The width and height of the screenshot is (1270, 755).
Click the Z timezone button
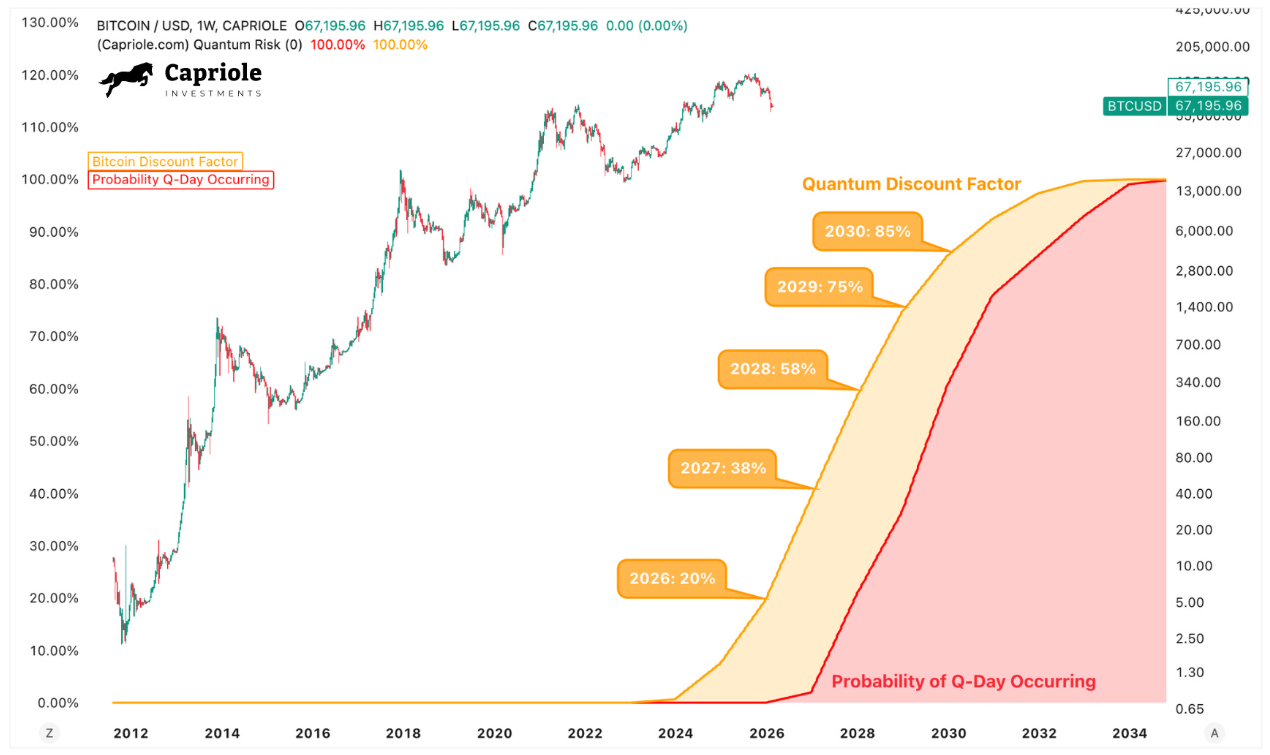(x=47, y=733)
